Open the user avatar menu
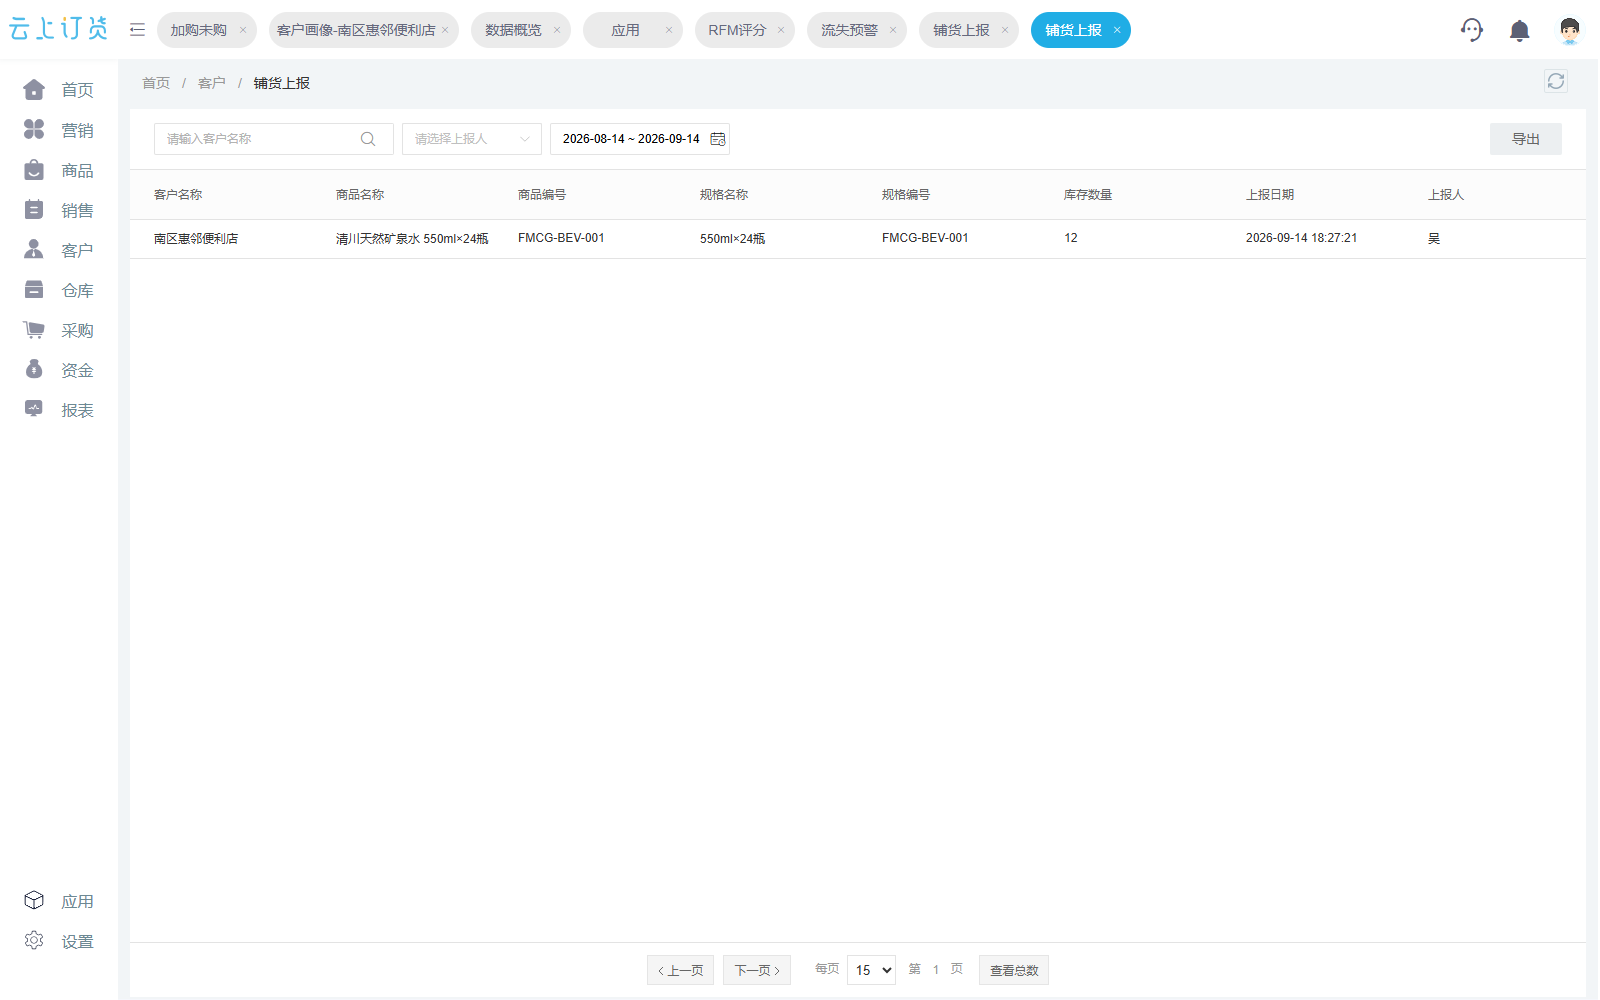 click(1569, 31)
